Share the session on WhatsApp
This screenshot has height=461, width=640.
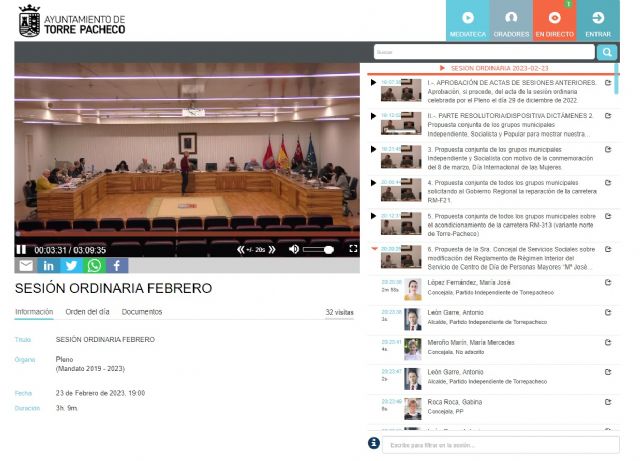coord(94,266)
